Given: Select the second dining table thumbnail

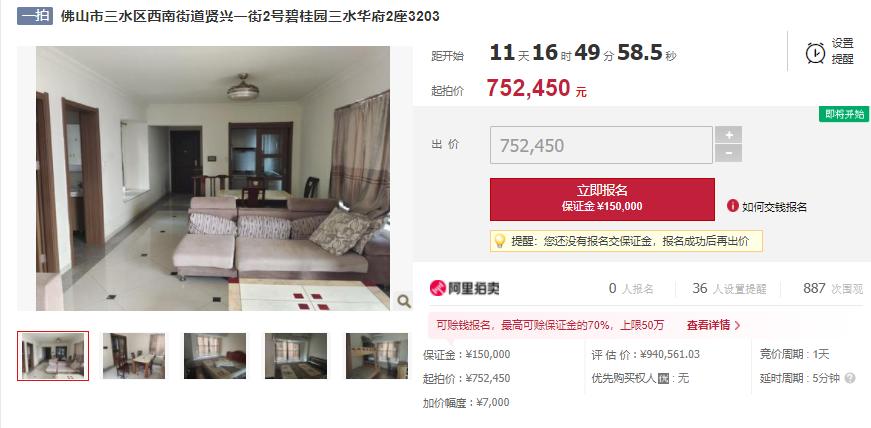Looking at the screenshot, I should pyautogui.click(x=134, y=356).
